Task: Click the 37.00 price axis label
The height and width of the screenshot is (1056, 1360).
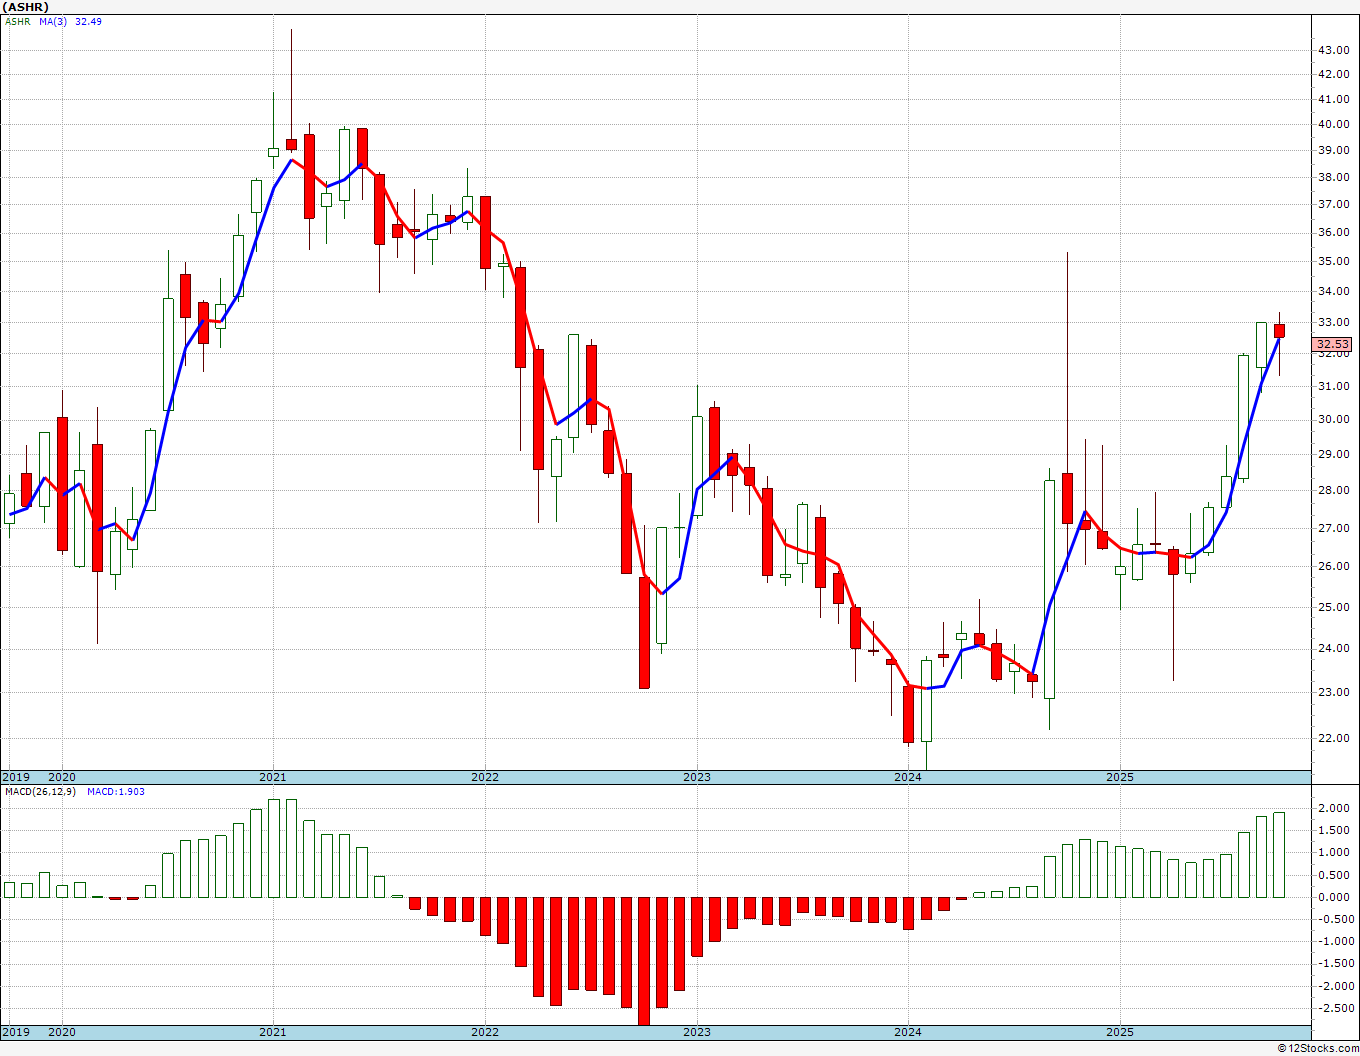Action: [x=1333, y=204]
